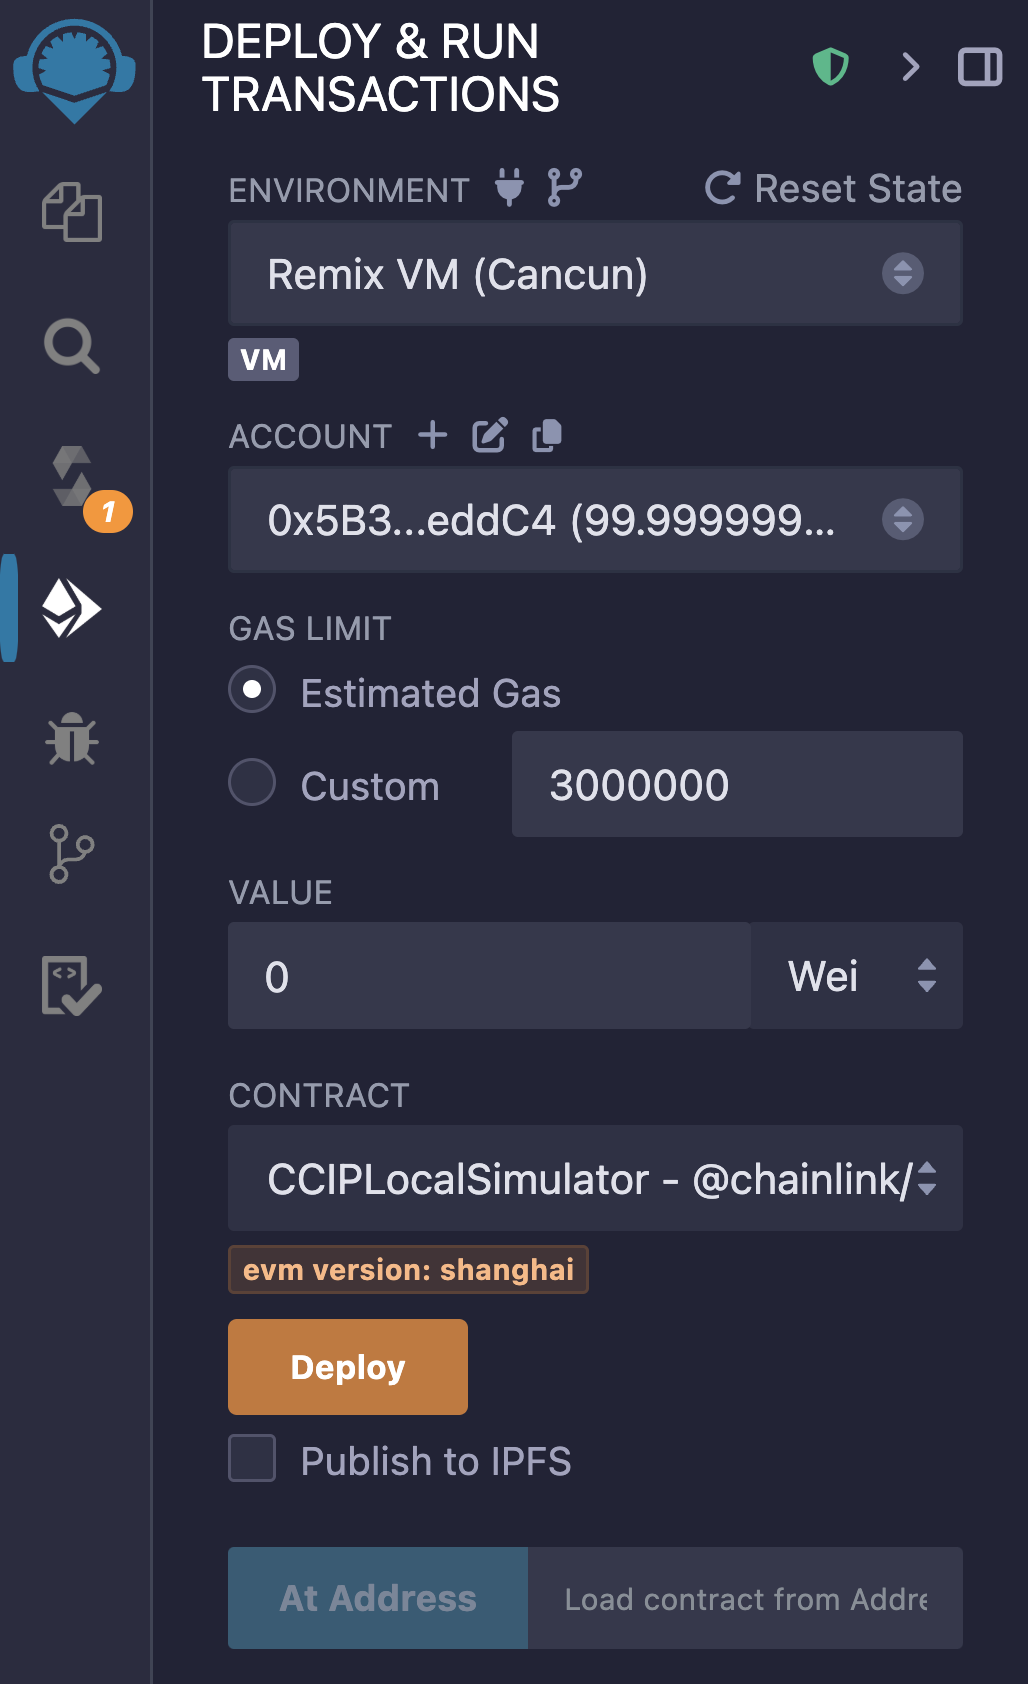Select the Custom gas limit radio

tap(252, 782)
